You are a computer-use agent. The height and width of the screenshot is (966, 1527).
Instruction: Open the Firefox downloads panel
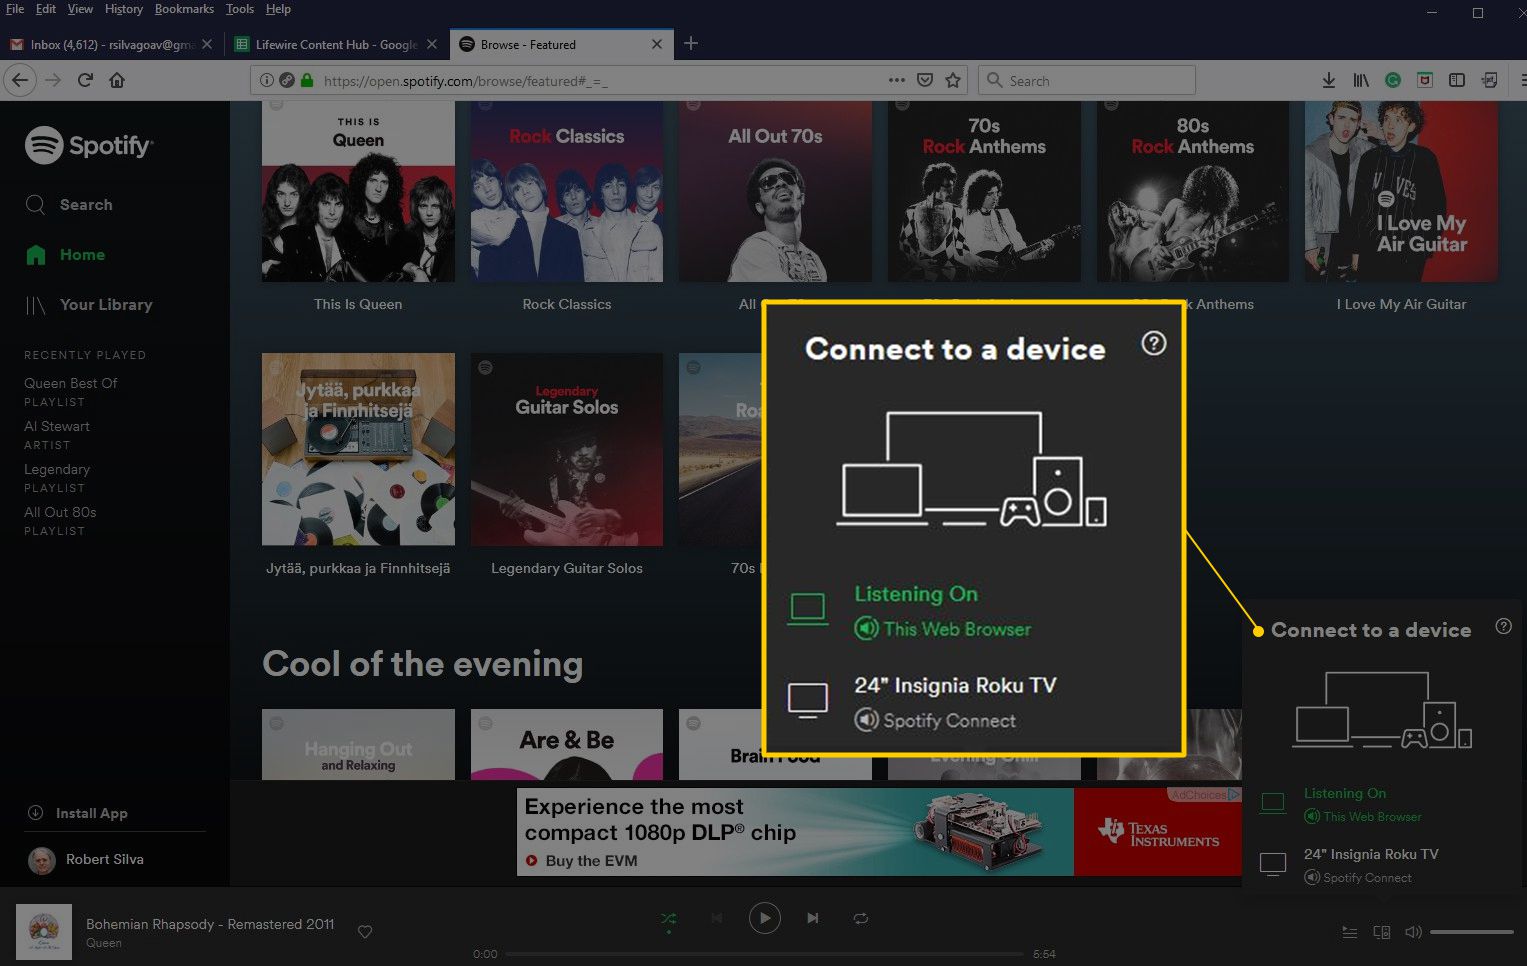point(1329,80)
